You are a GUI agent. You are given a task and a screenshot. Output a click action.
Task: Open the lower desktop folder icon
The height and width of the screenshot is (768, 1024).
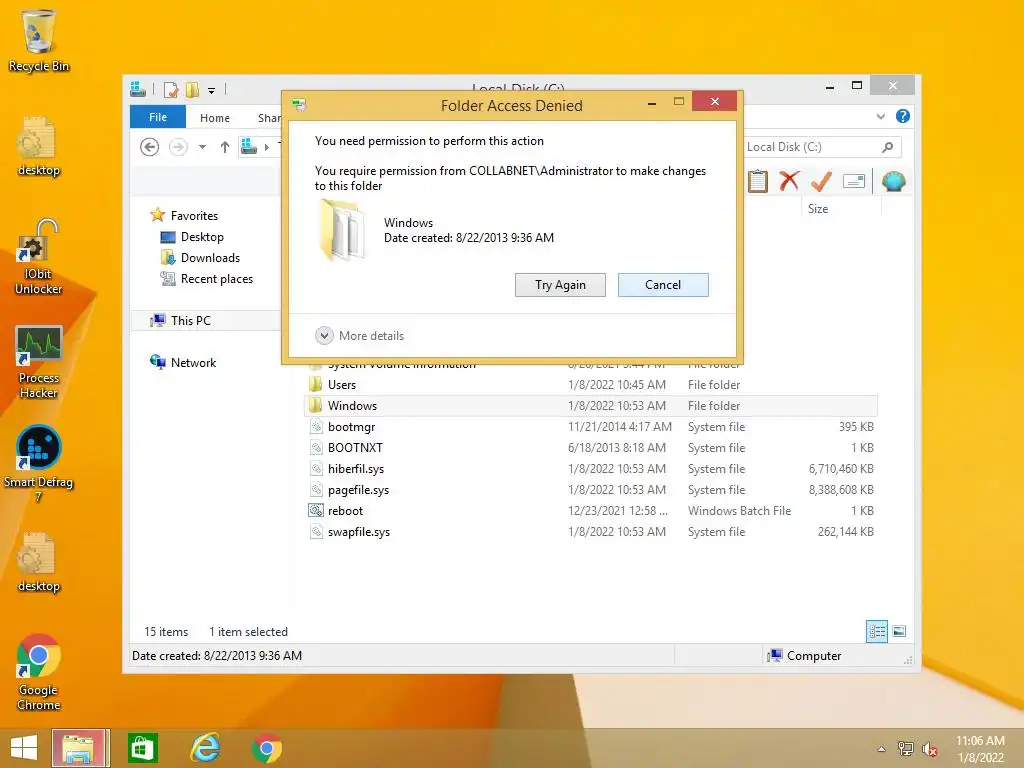(x=38, y=563)
